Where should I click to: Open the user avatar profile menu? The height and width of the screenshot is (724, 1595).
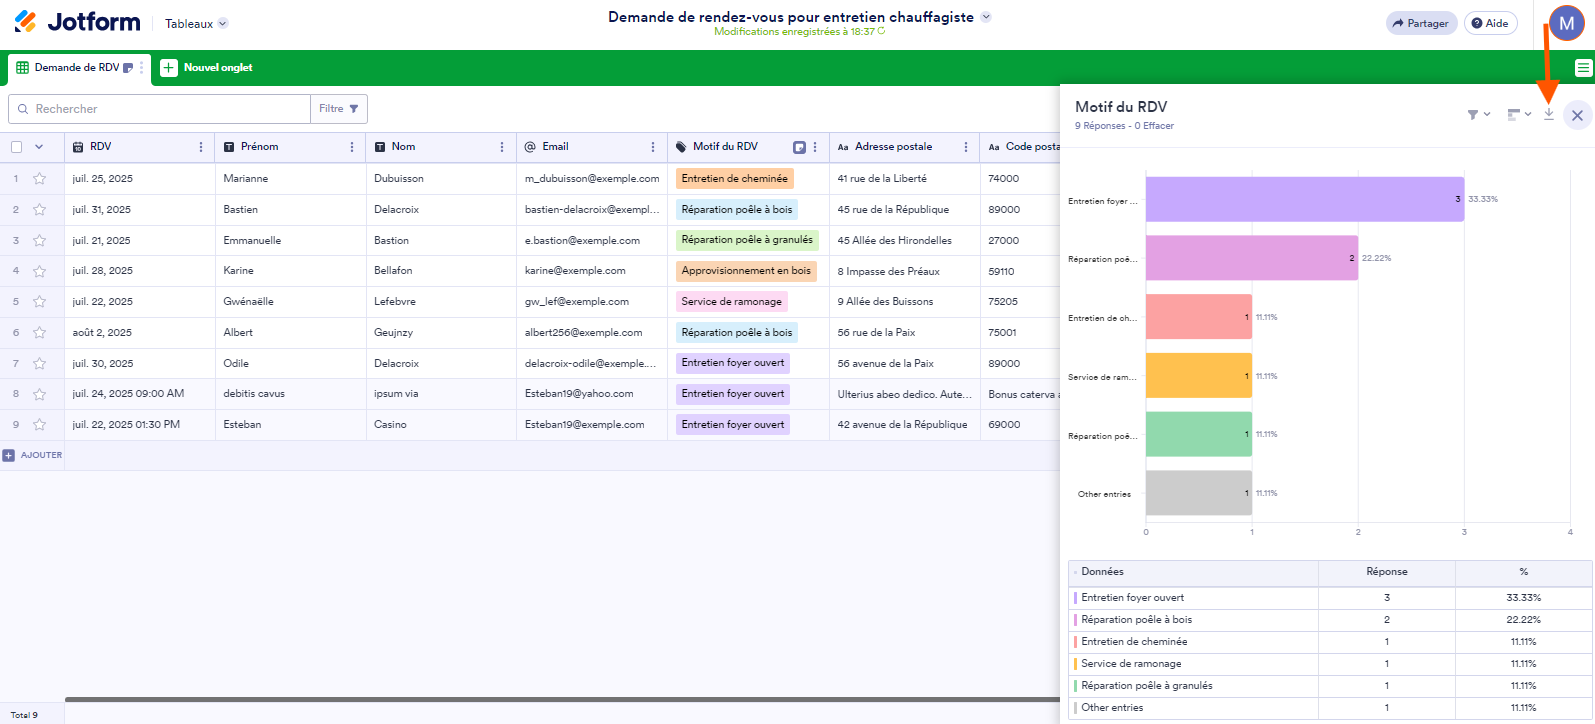[x=1566, y=24]
